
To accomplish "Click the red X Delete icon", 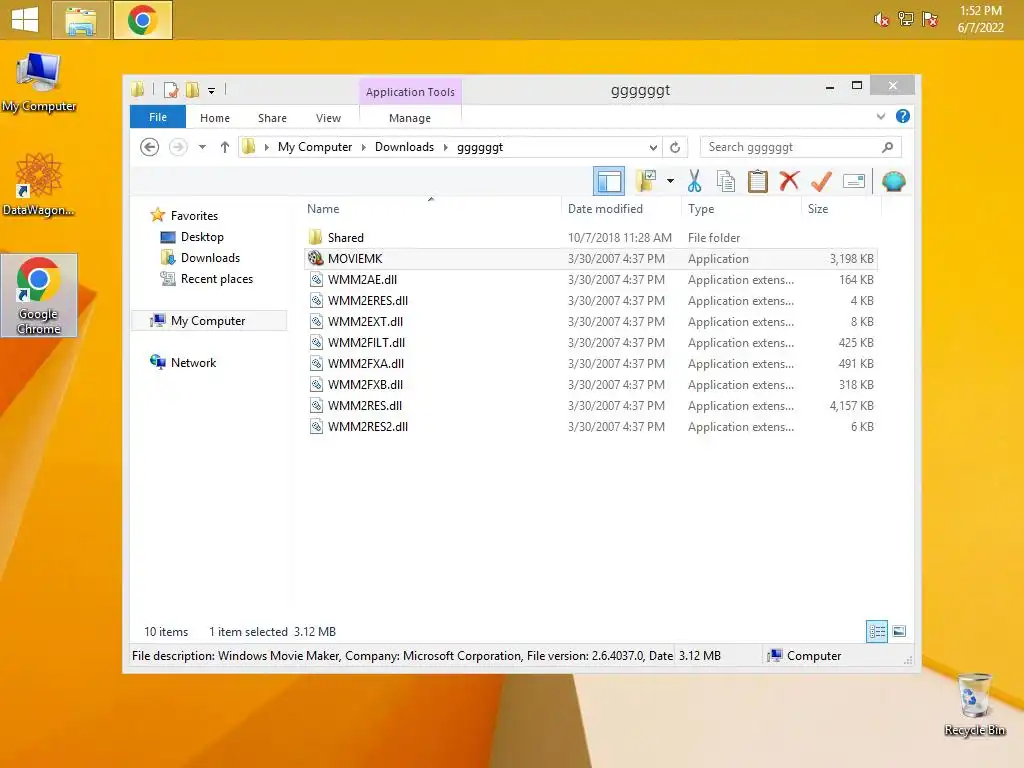I will click(789, 181).
